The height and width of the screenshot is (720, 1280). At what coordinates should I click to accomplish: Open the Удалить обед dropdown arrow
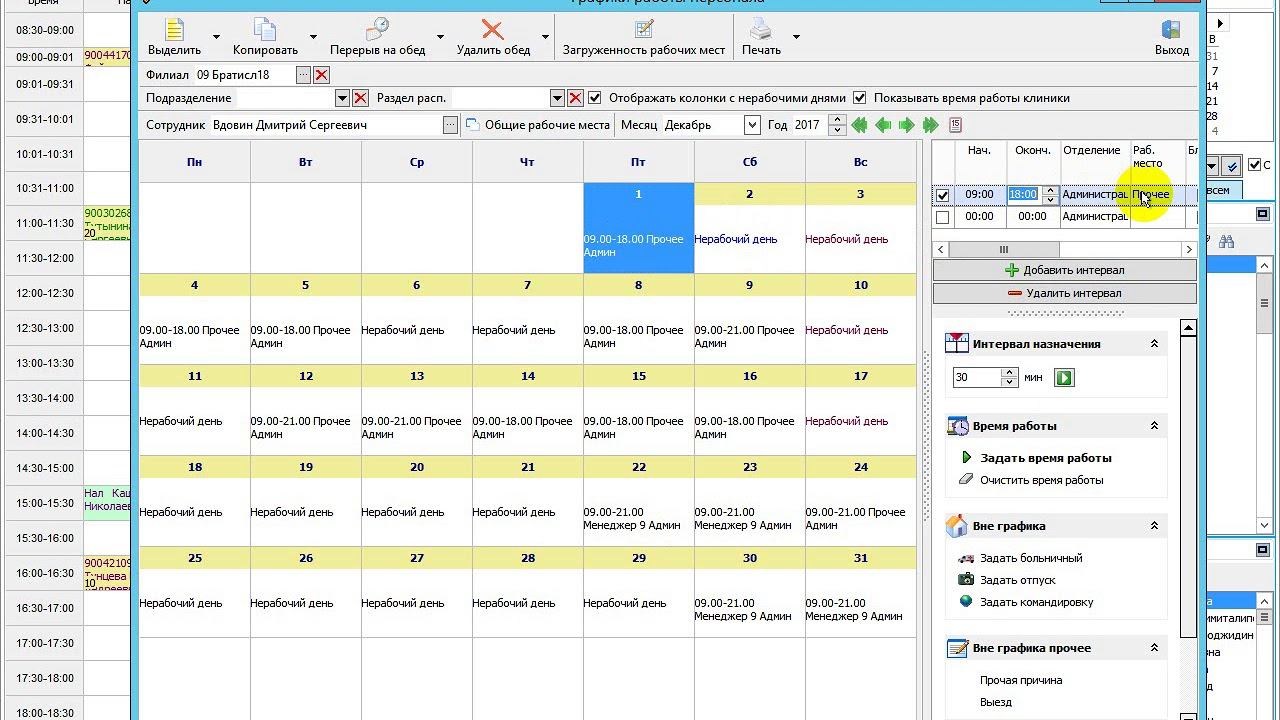(x=545, y=37)
